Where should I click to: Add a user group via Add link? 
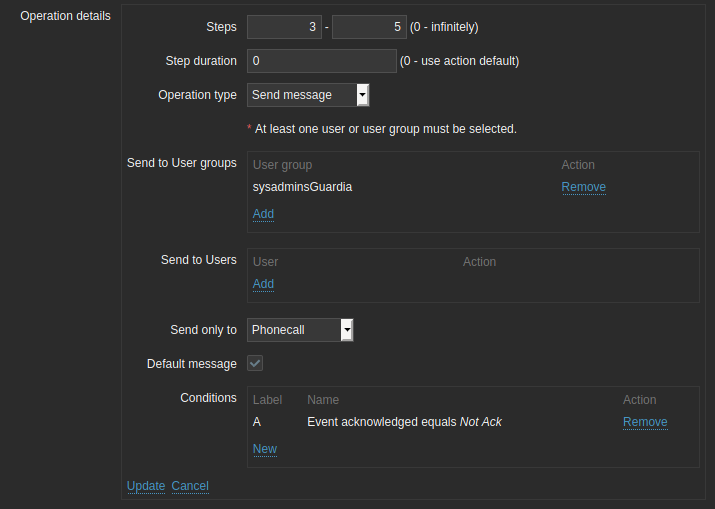tap(263, 214)
